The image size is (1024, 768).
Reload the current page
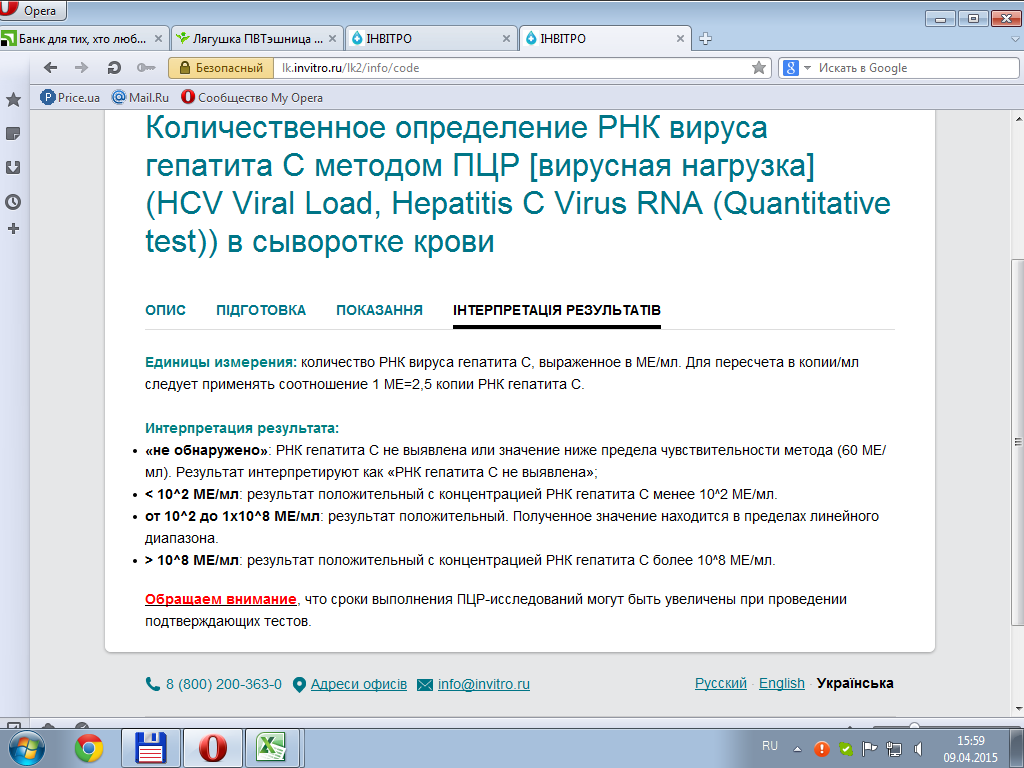tap(114, 67)
